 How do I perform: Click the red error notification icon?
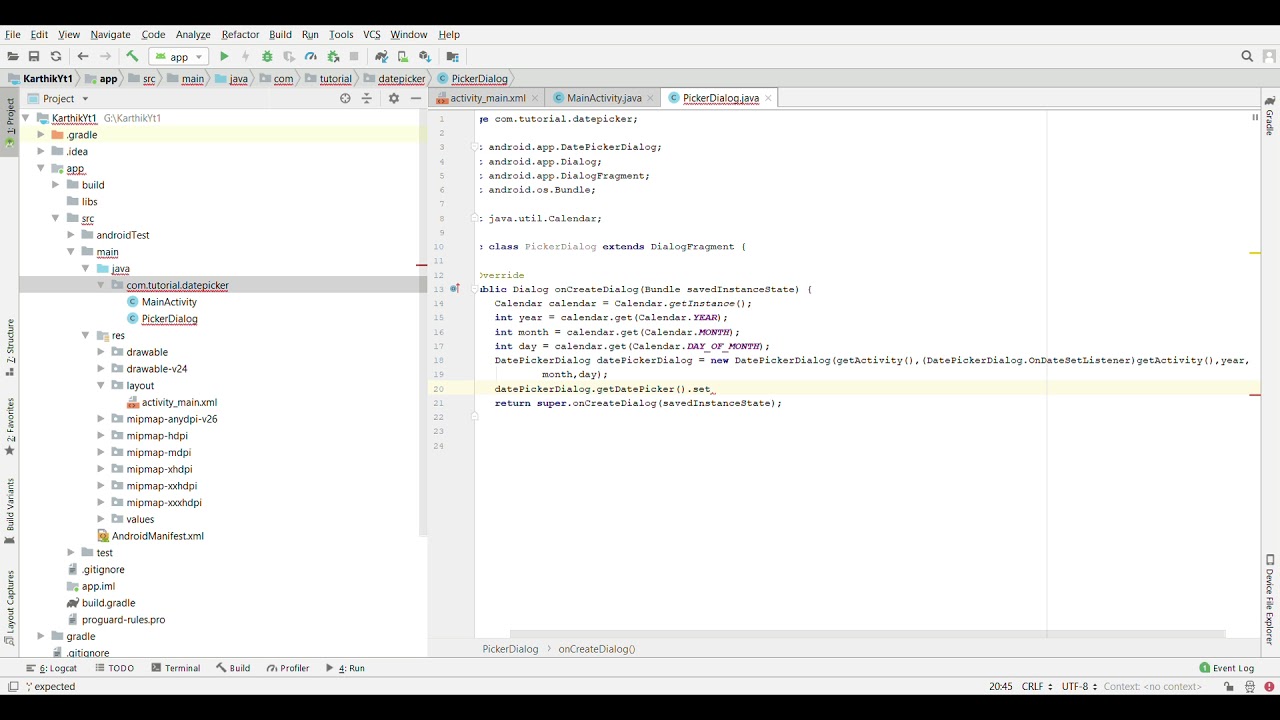(1269, 687)
